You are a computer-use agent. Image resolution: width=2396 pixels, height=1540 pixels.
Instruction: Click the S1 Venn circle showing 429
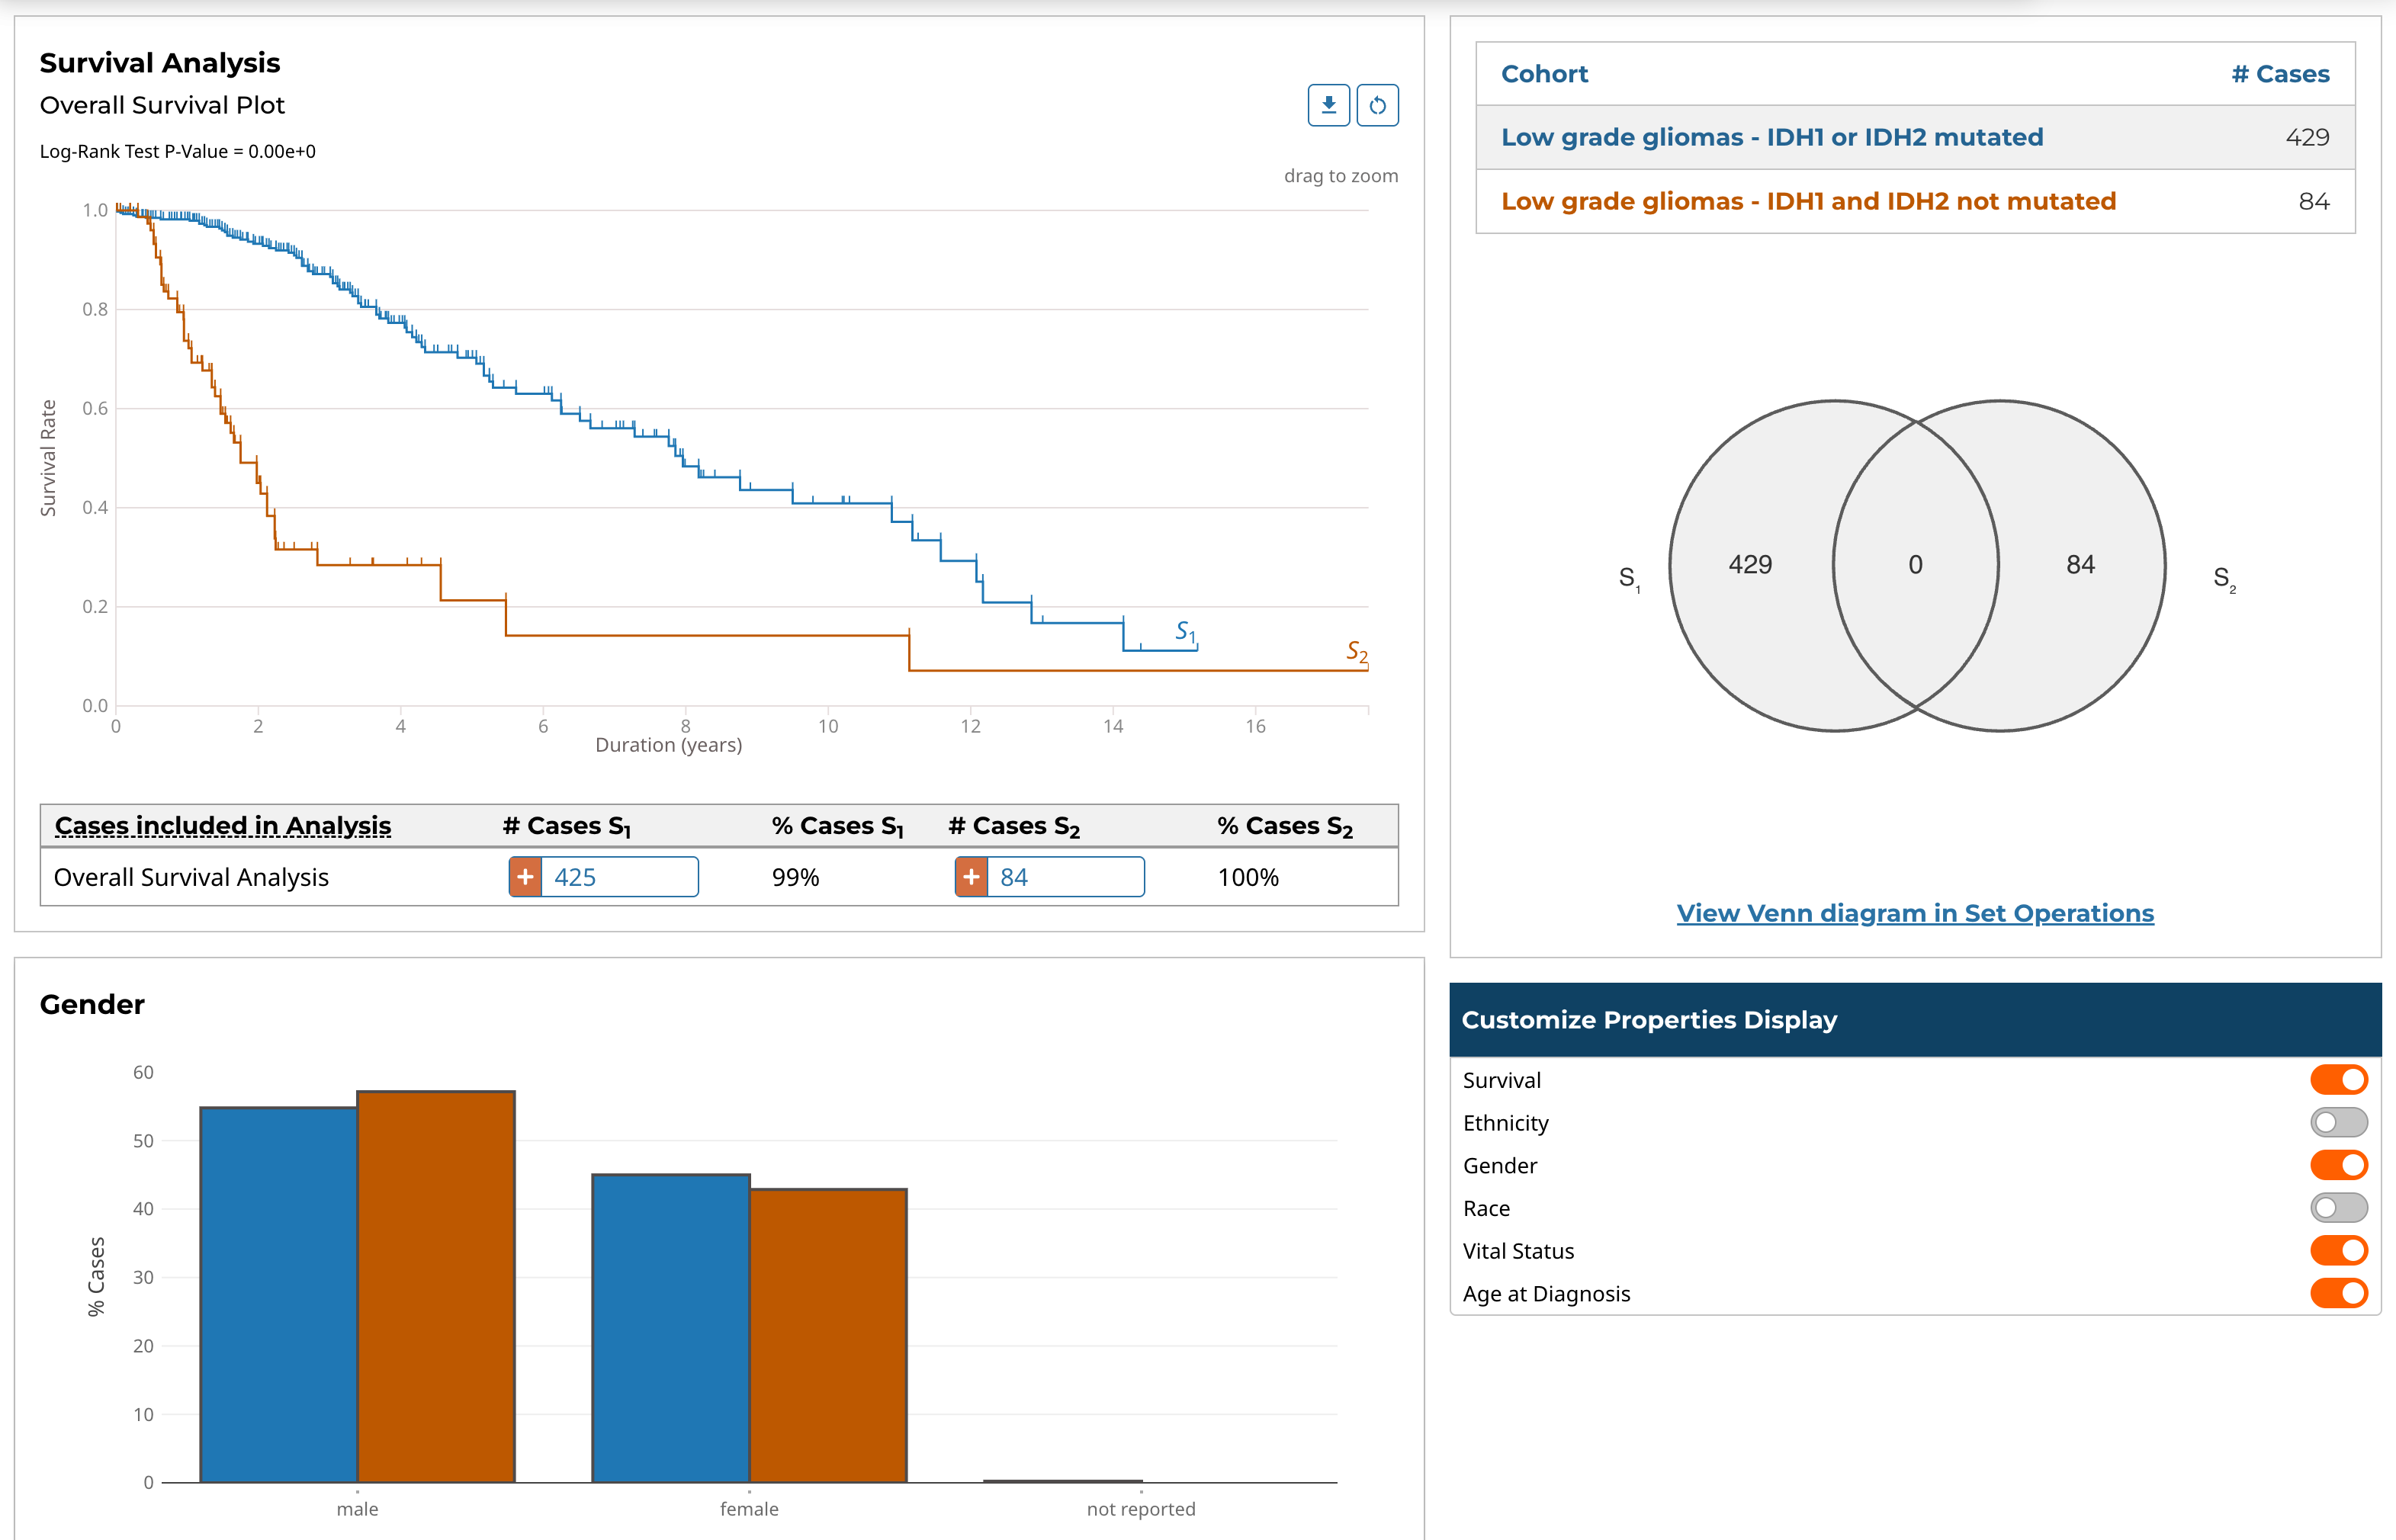point(1750,565)
